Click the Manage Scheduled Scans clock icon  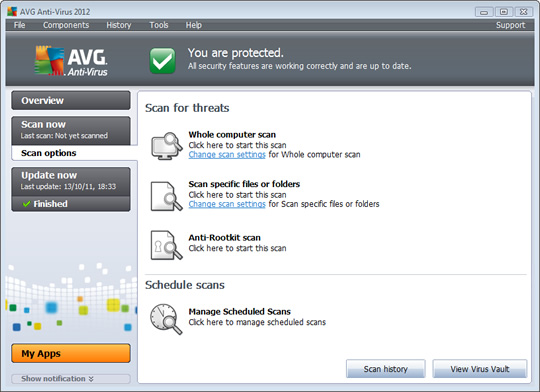click(x=166, y=319)
